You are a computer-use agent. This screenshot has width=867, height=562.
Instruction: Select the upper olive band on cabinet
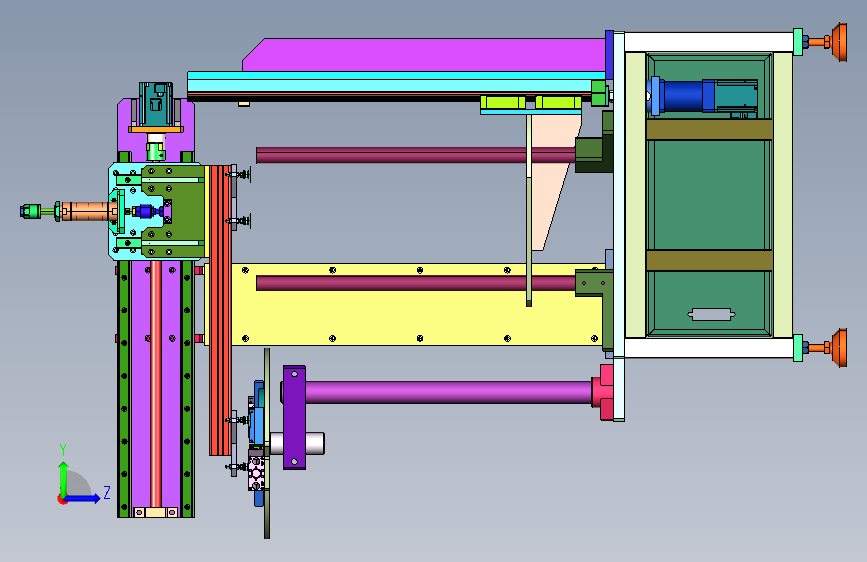[x=709, y=129]
